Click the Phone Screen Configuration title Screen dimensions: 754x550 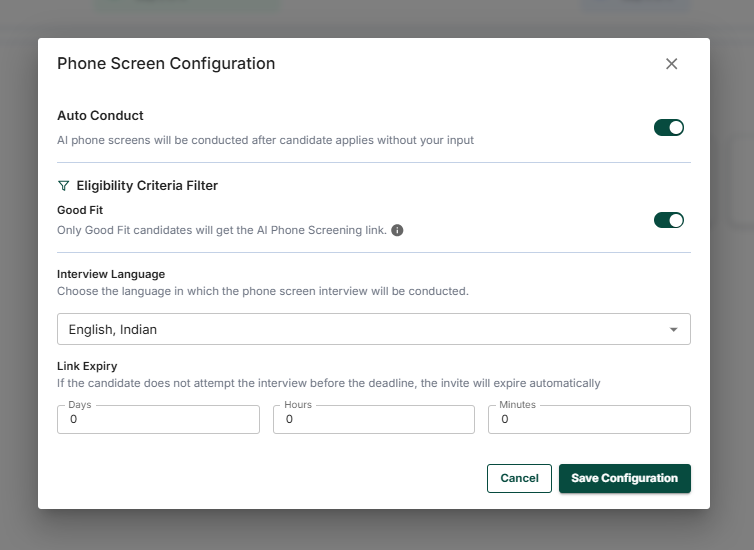[166, 64]
